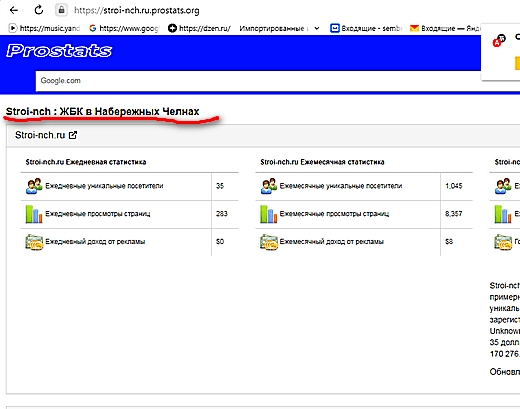Image resolution: width=520 pixels, height=409 pixels.
Task: Open the Импортированные bookmarks folder
Action: click(x=273, y=28)
